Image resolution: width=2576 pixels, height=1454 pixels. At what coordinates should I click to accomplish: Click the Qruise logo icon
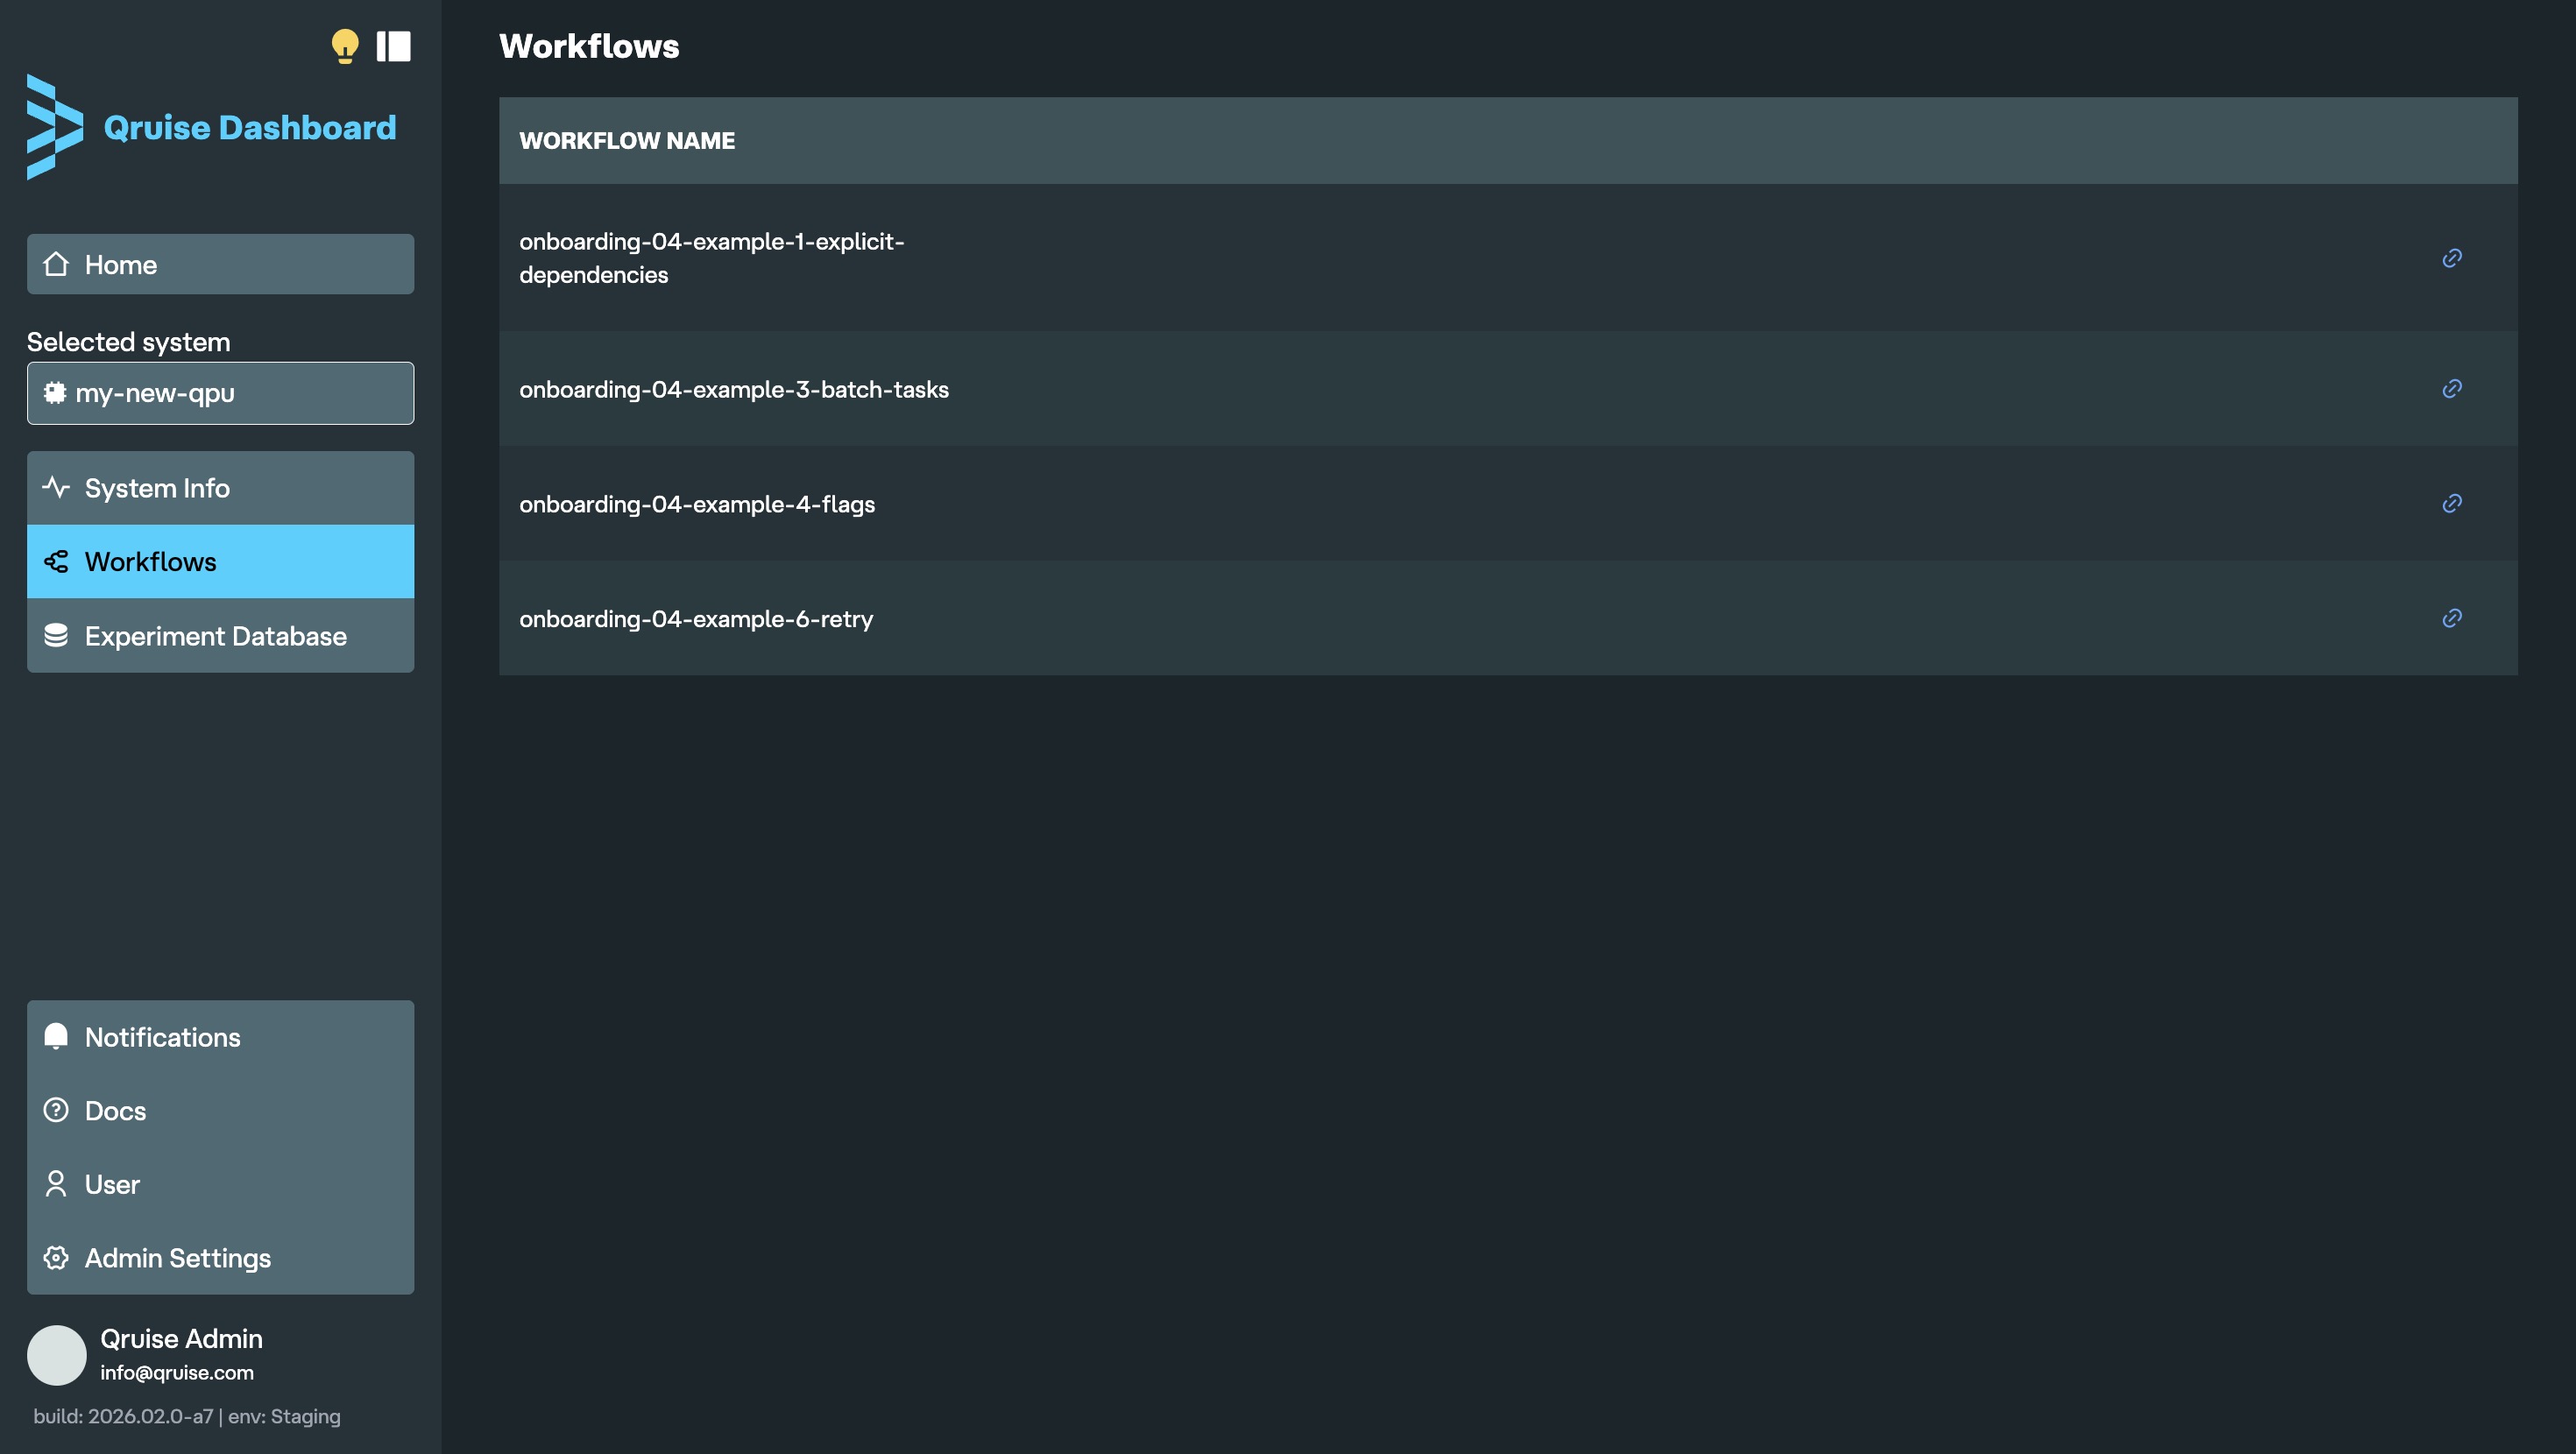coord(54,127)
